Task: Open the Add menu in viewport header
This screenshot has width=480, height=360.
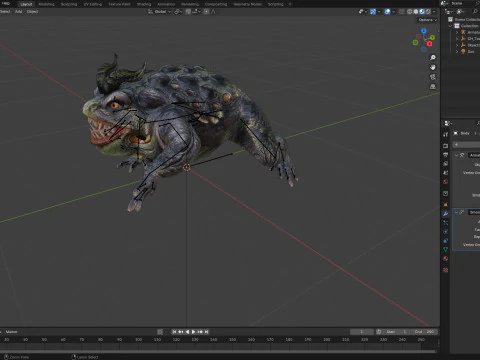Action: pyautogui.click(x=18, y=11)
